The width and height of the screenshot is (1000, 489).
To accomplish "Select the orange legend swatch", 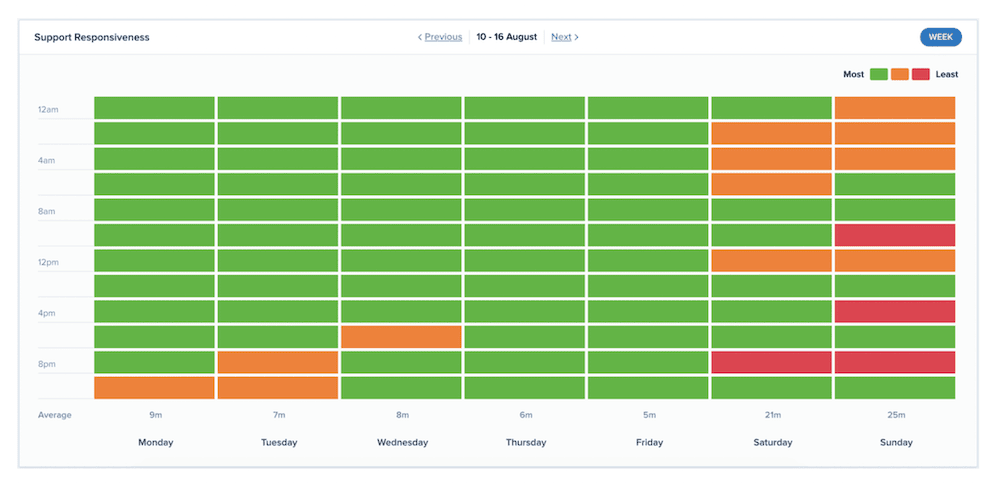I will click(900, 74).
